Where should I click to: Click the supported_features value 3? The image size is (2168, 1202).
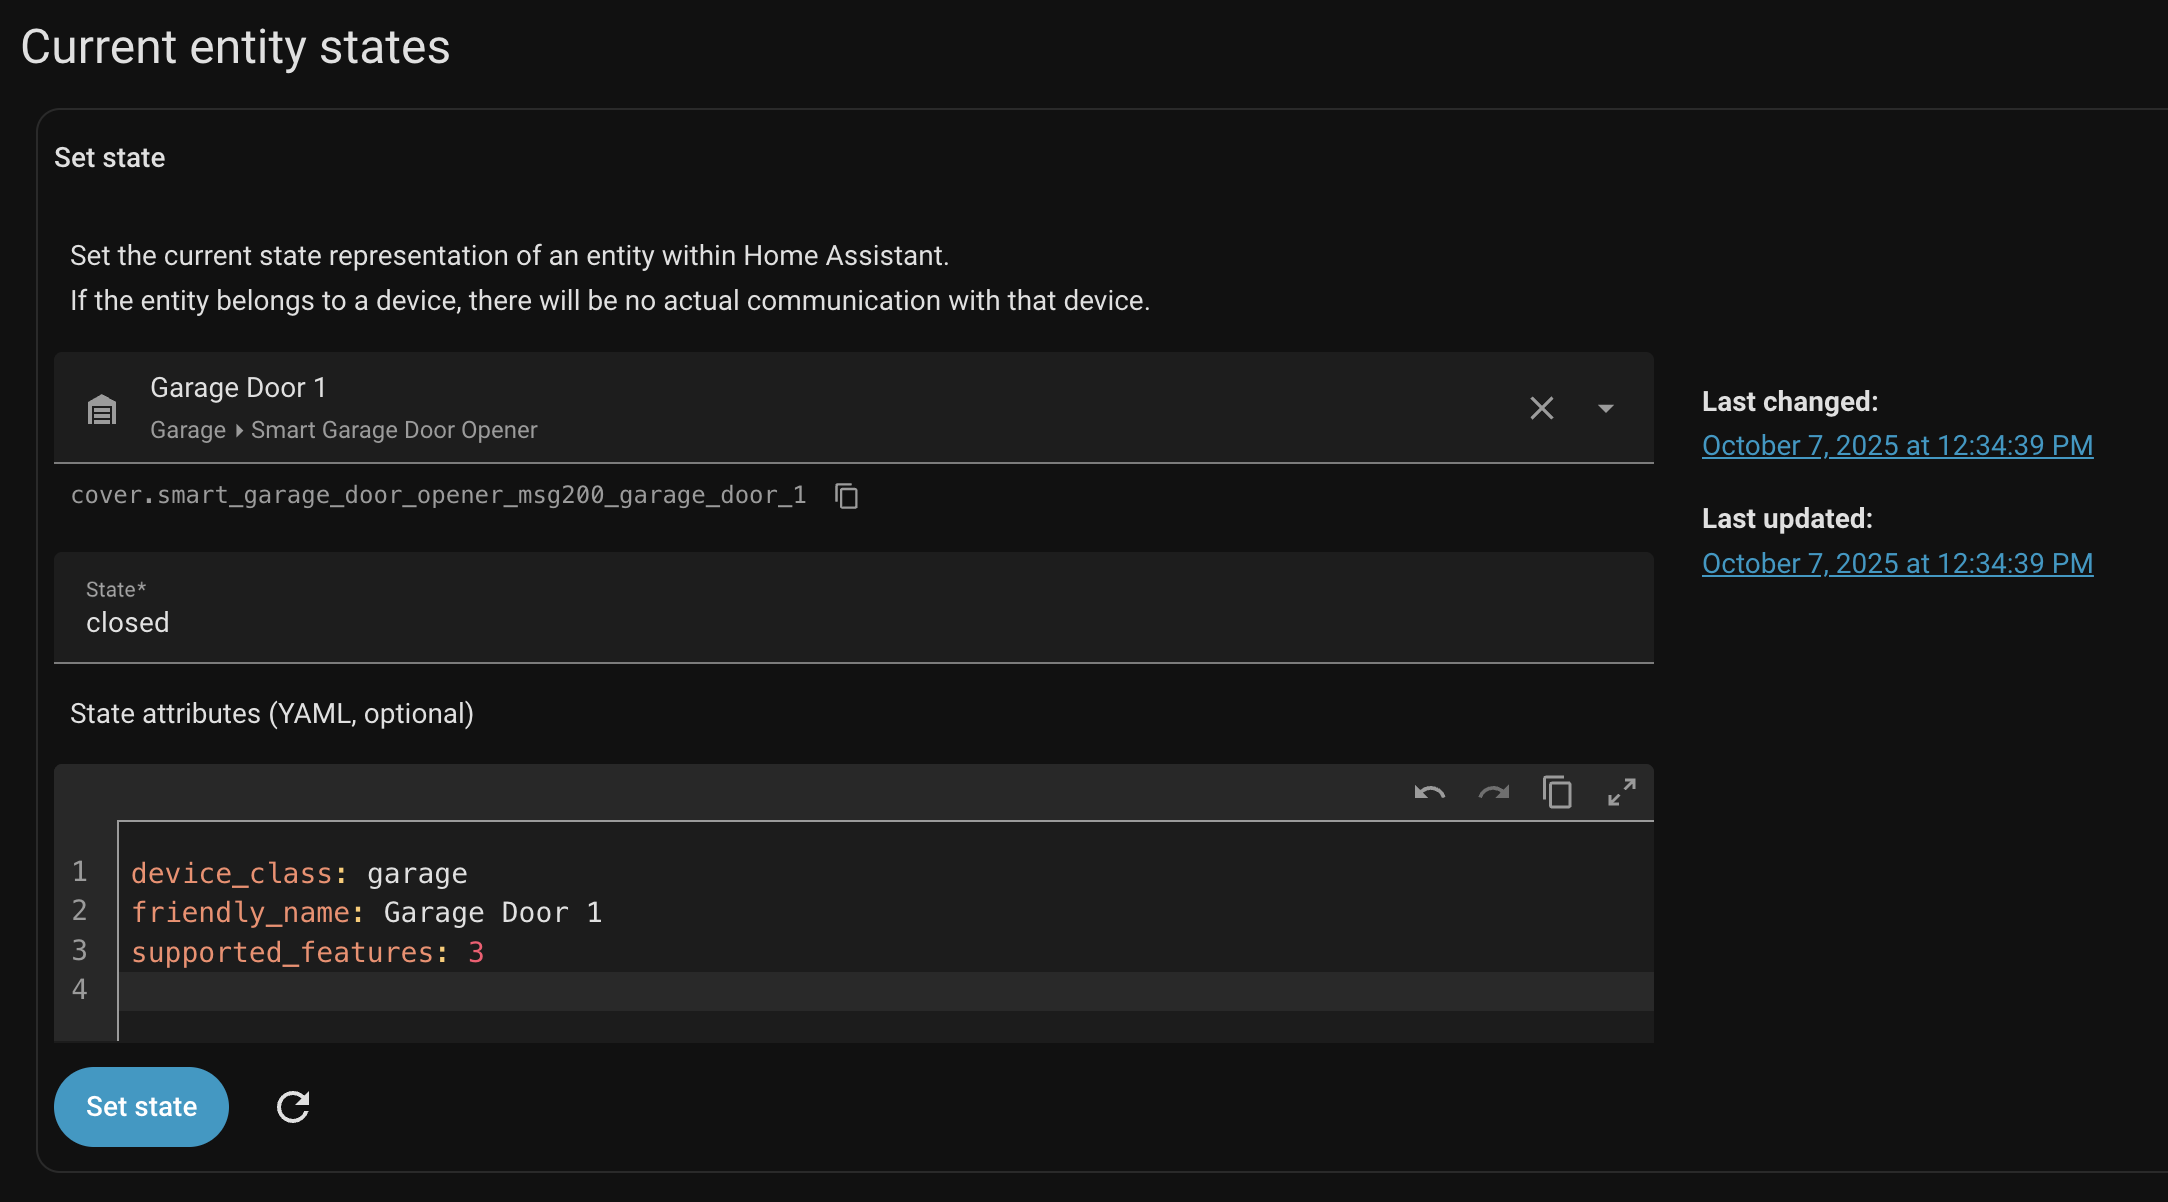point(476,953)
